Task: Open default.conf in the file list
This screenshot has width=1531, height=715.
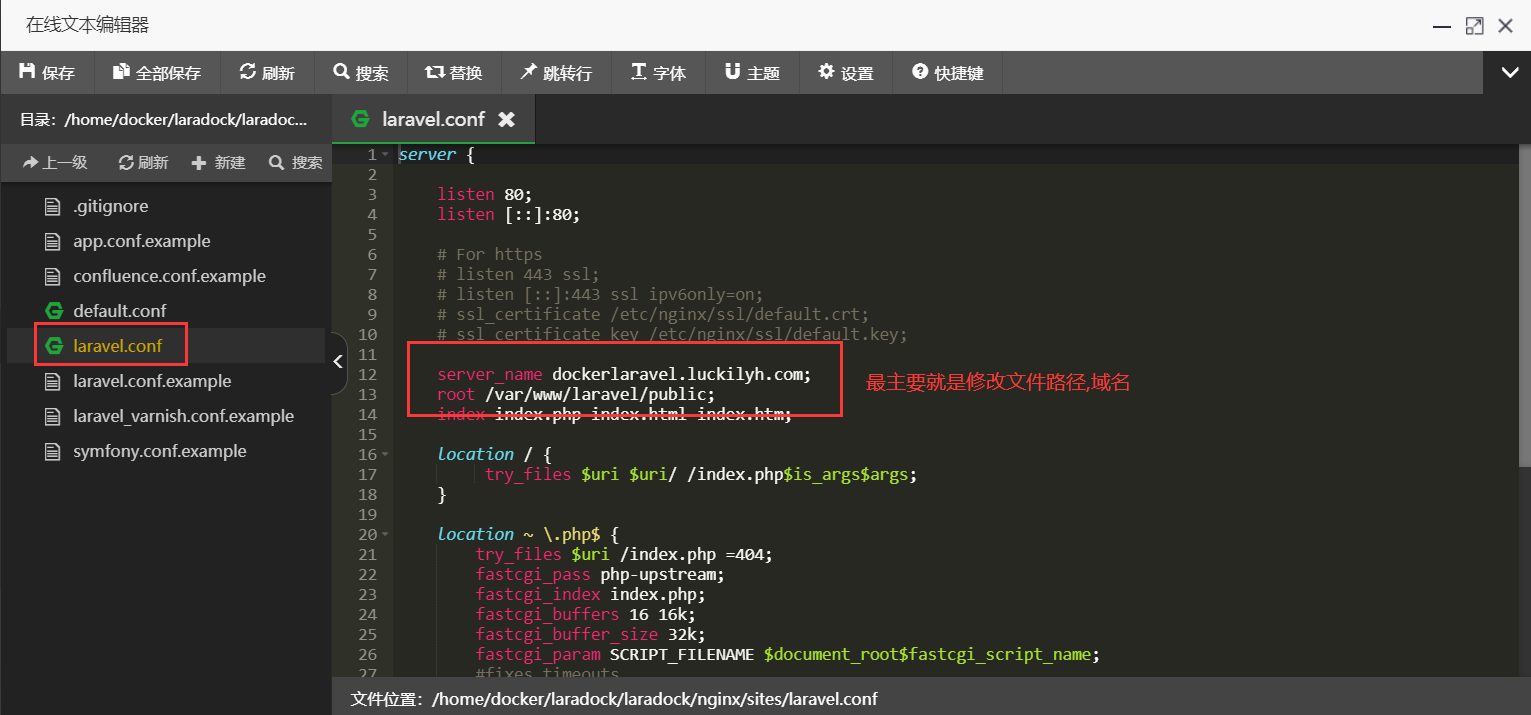Action: [x=119, y=311]
